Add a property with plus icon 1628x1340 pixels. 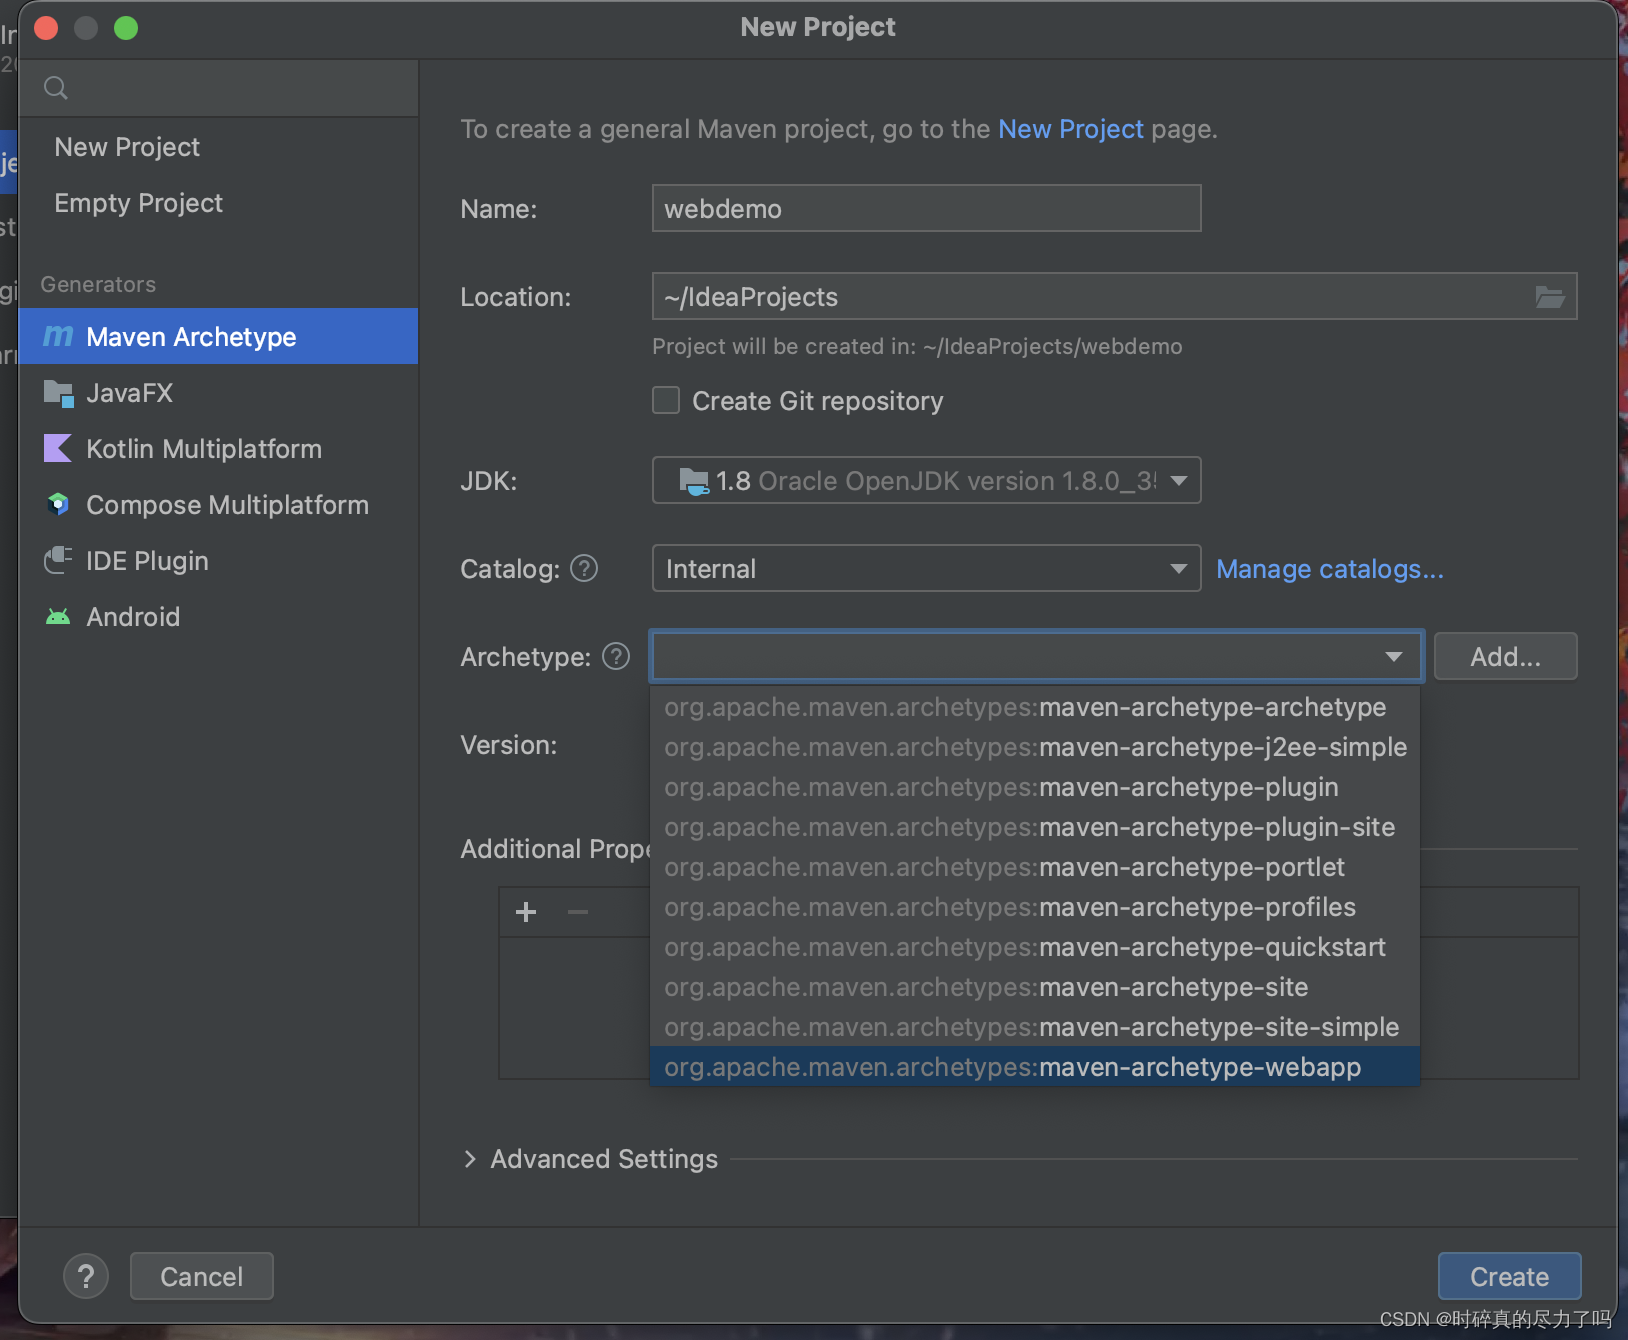526,912
